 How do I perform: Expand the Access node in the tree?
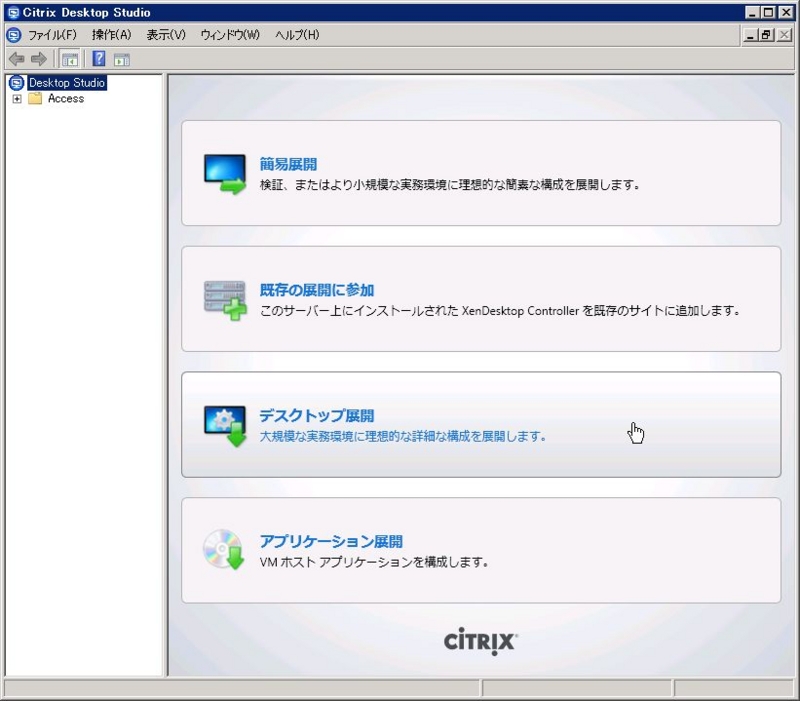coord(19,98)
